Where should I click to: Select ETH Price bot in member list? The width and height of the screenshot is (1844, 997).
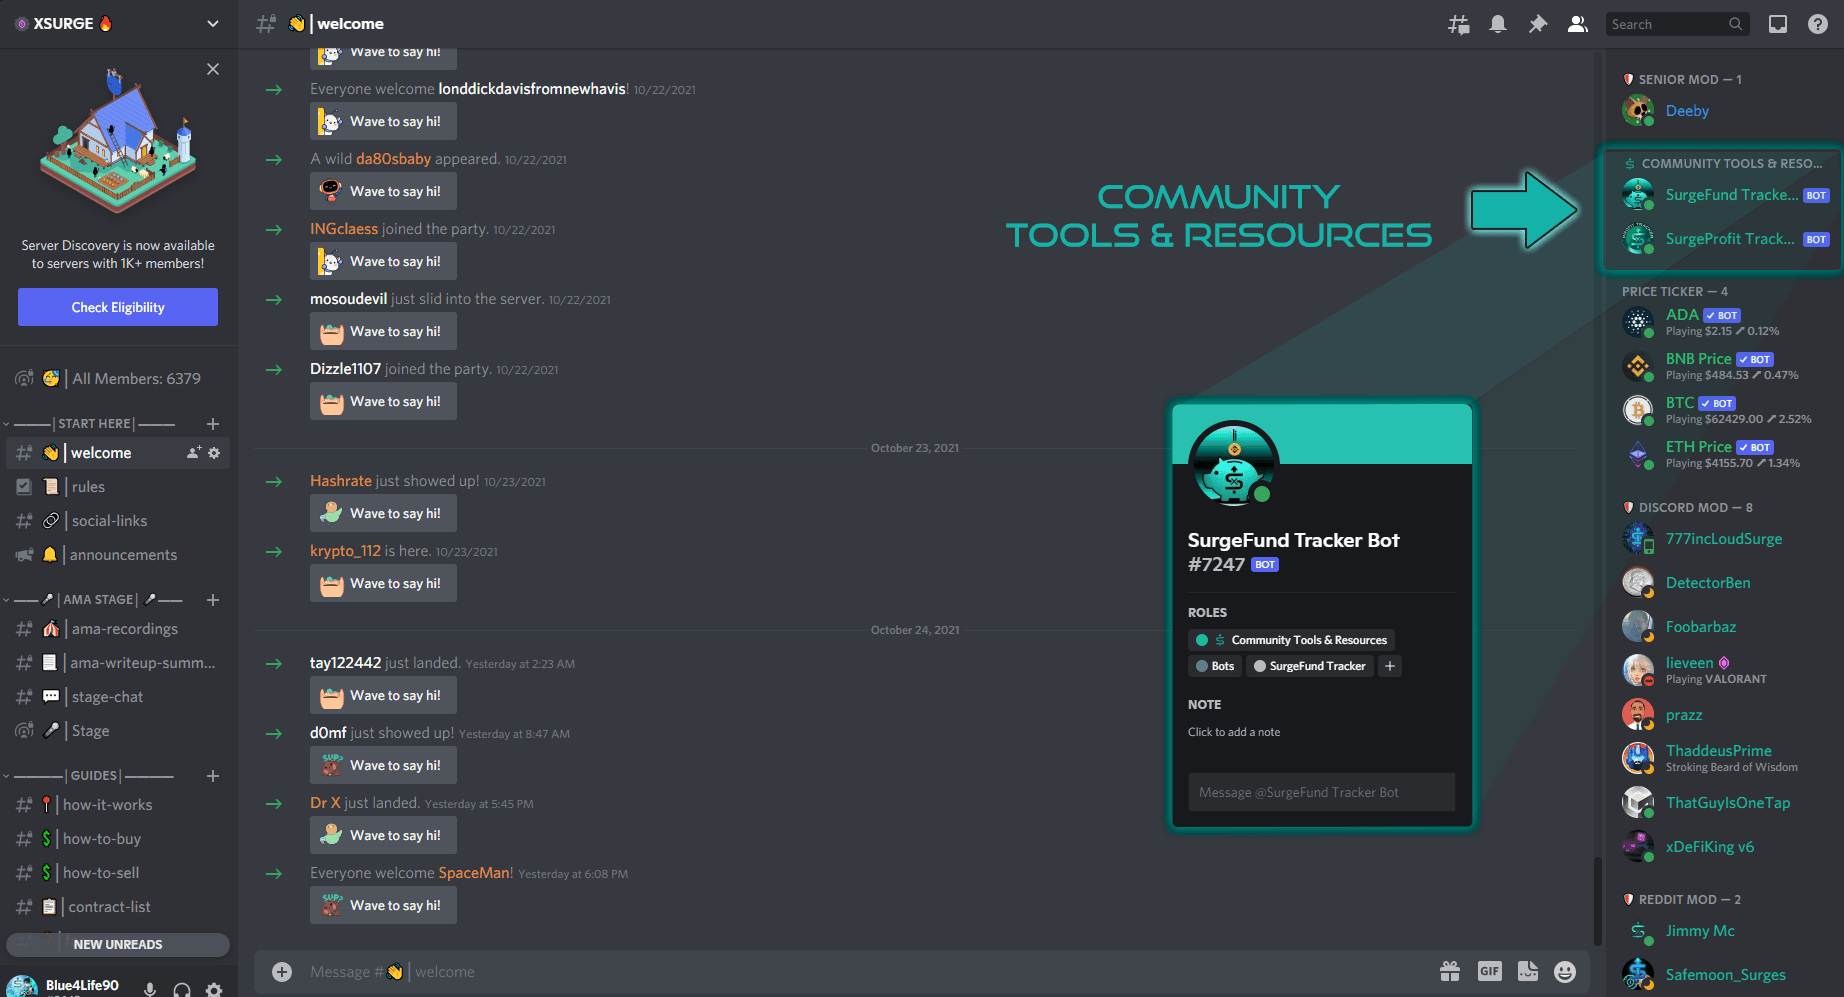pyautogui.click(x=1723, y=454)
